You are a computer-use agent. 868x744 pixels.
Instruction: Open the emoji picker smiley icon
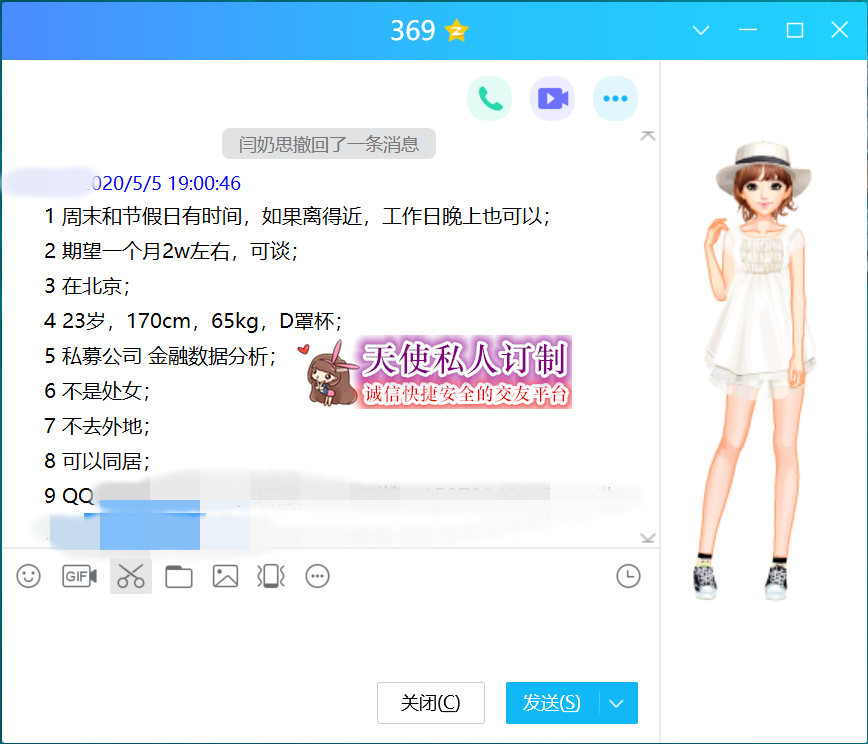click(29, 576)
